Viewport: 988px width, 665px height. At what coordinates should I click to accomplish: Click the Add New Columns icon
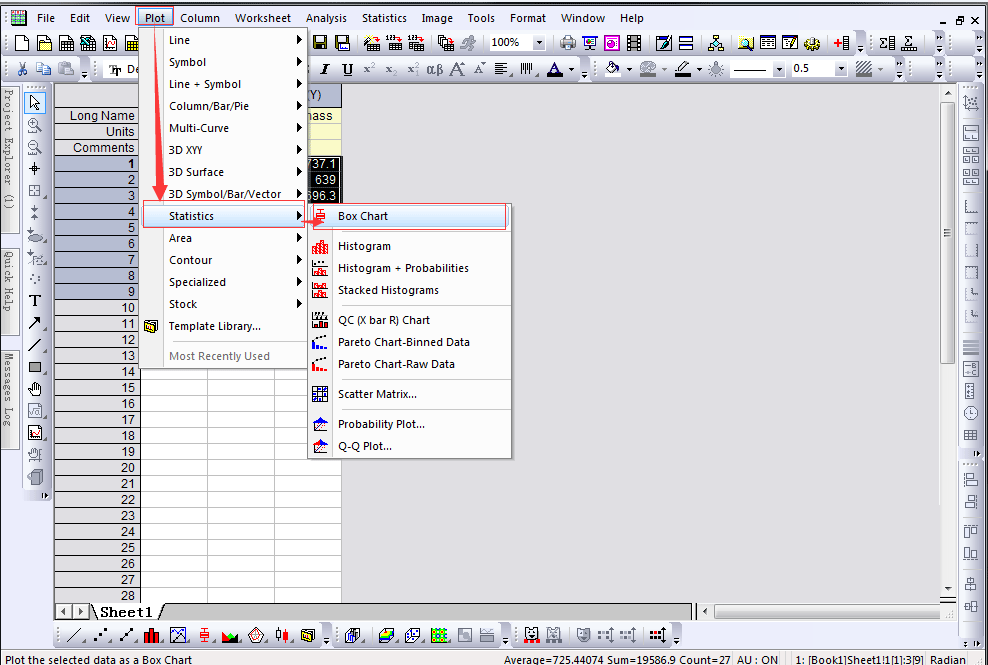tap(841, 43)
